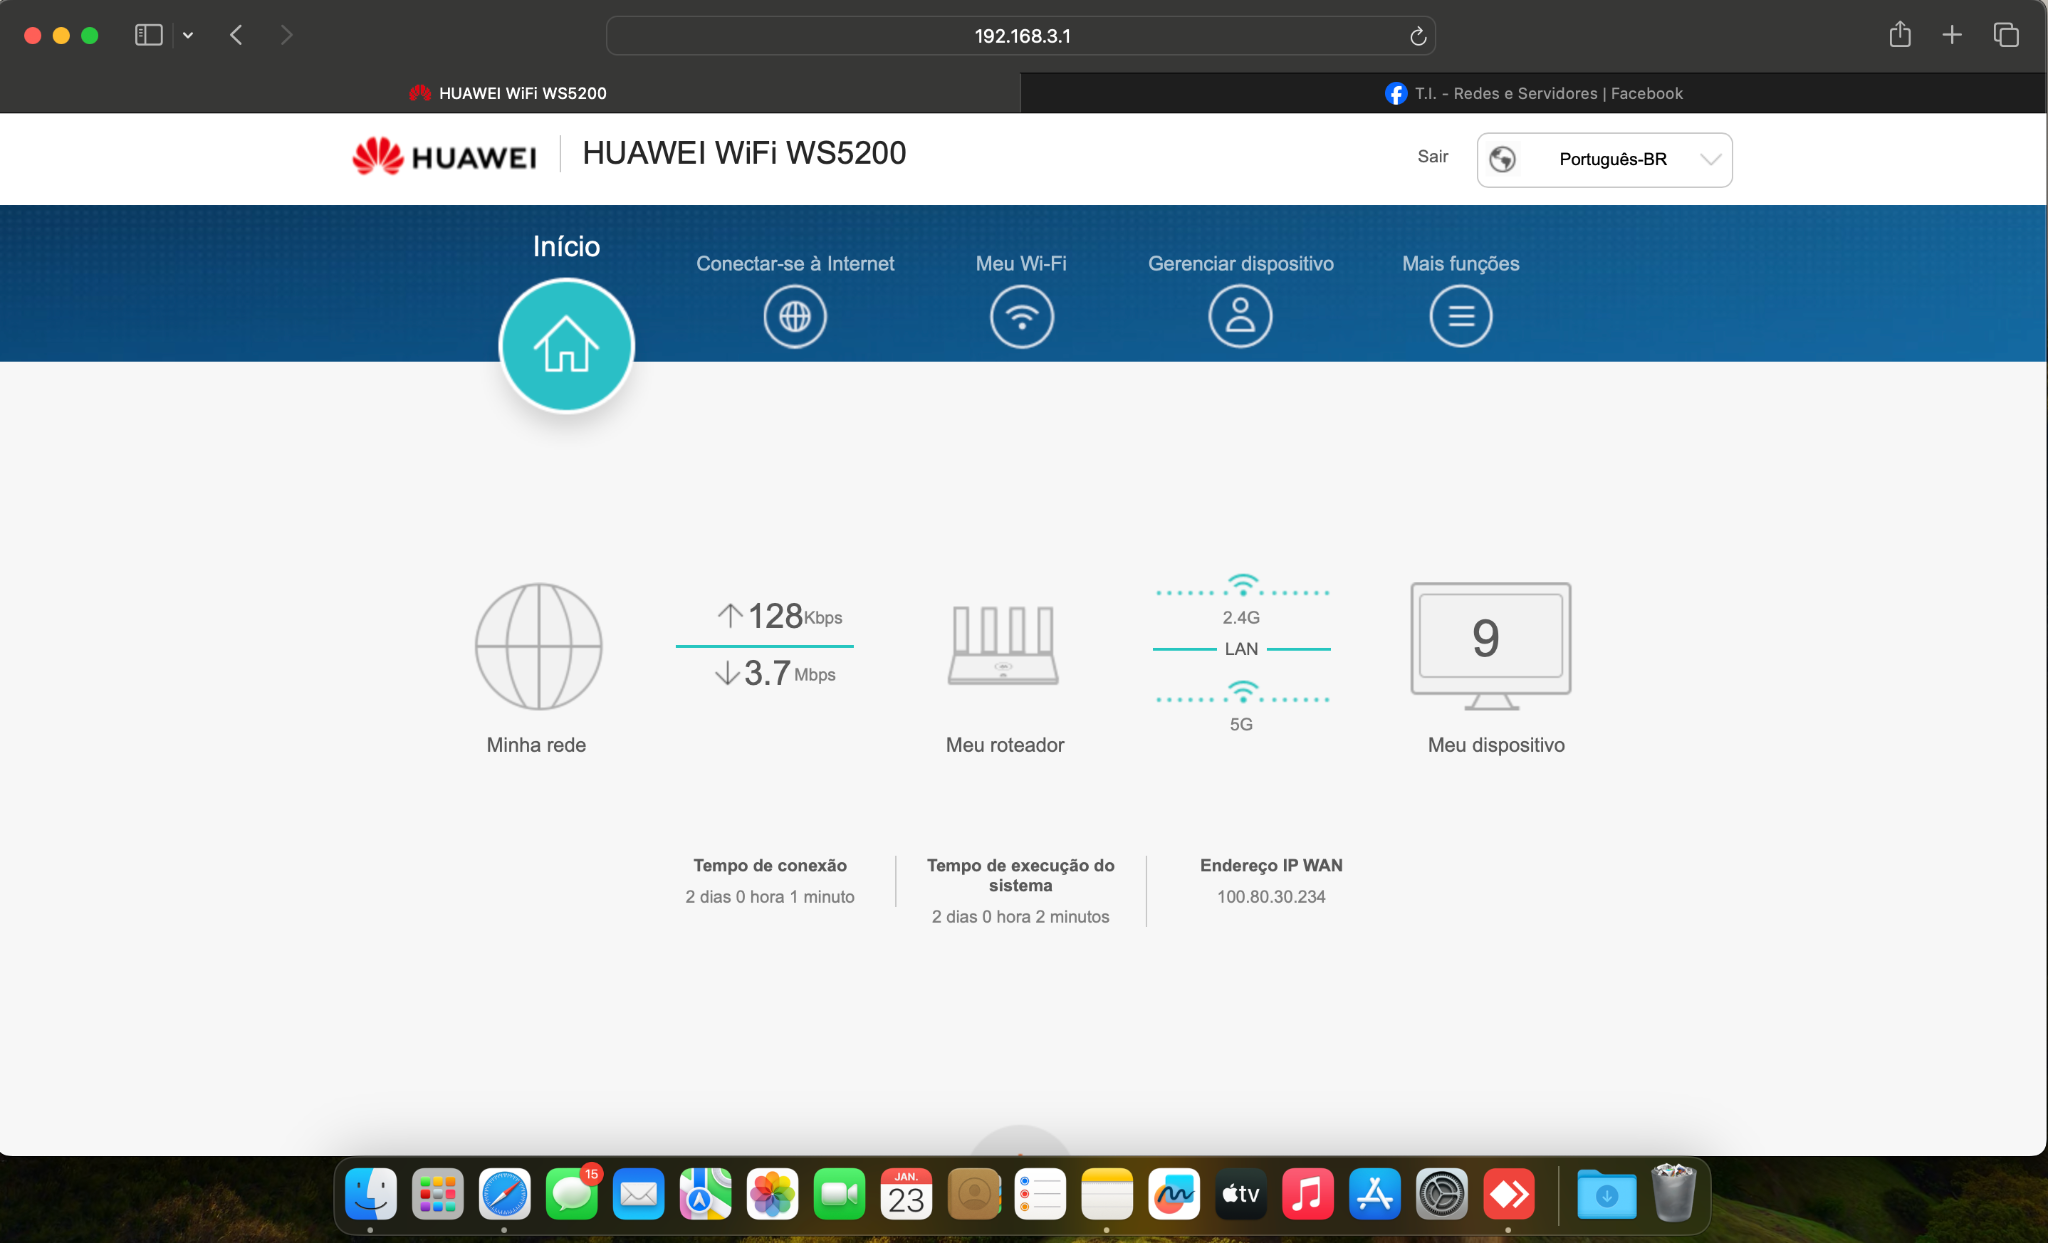The image size is (2048, 1243).
Task: Click the Sair logout link
Action: (1432, 157)
